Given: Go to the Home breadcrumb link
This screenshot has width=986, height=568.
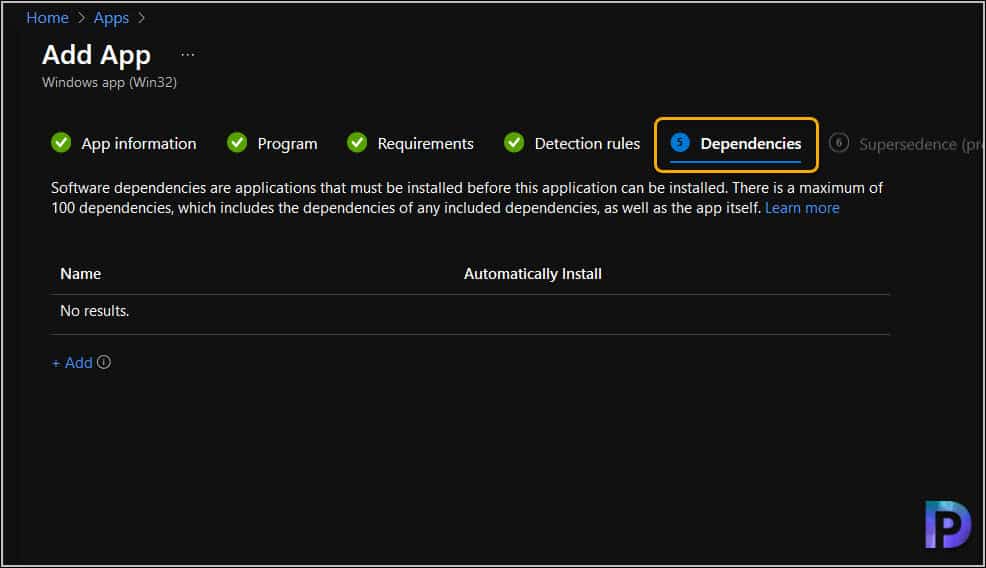Looking at the screenshot, I should pyautogui.click(x=47, y=18).
